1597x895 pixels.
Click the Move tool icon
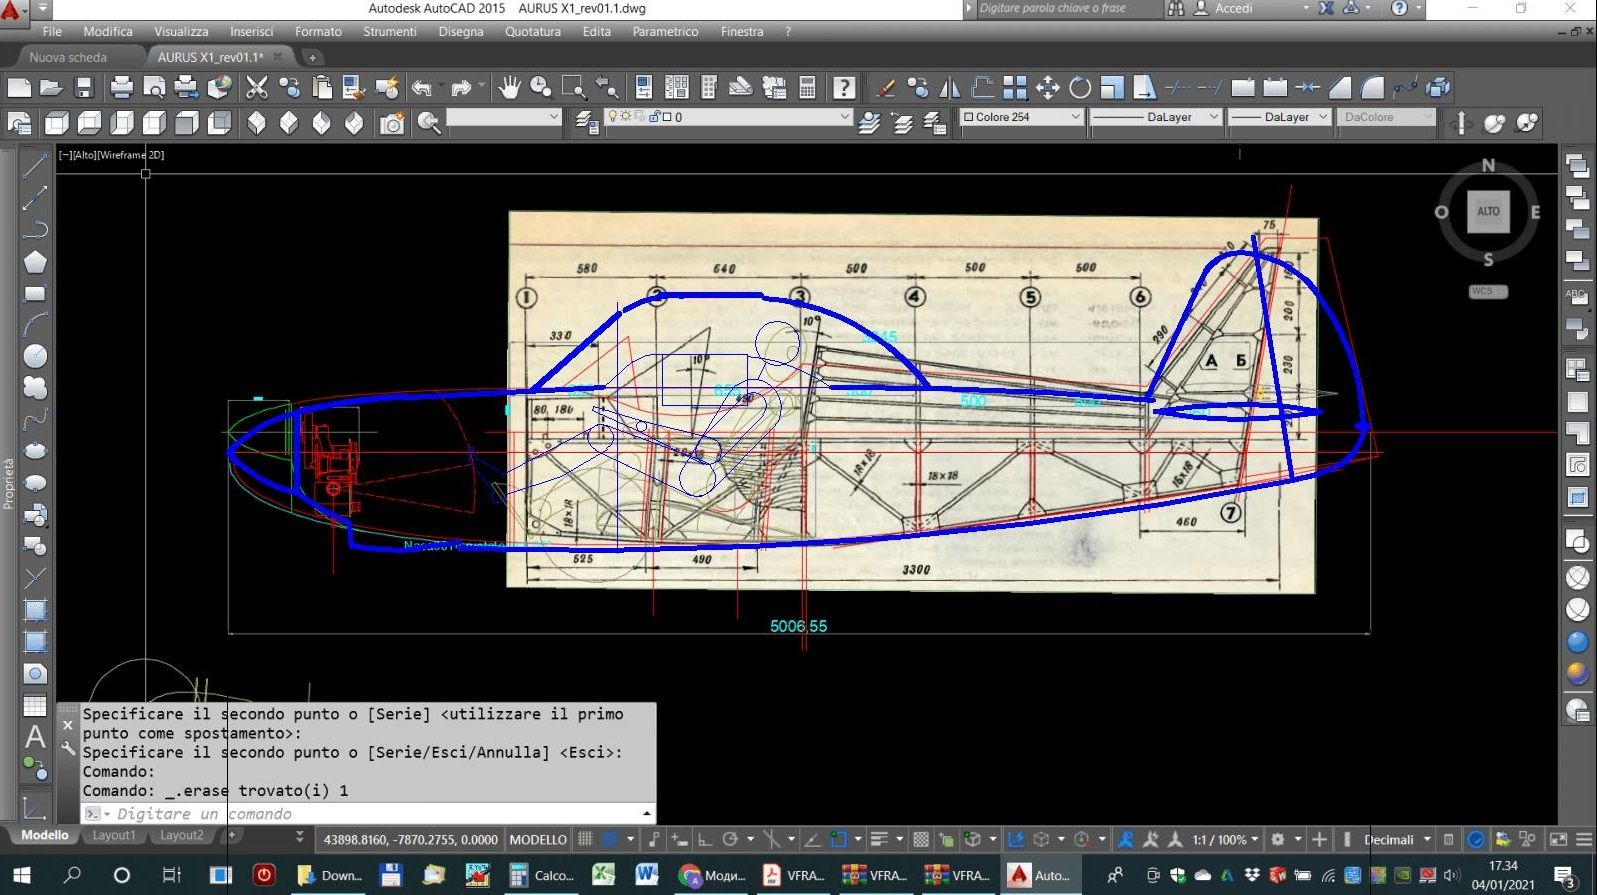pyautogui.click(x=1047, y=88)
